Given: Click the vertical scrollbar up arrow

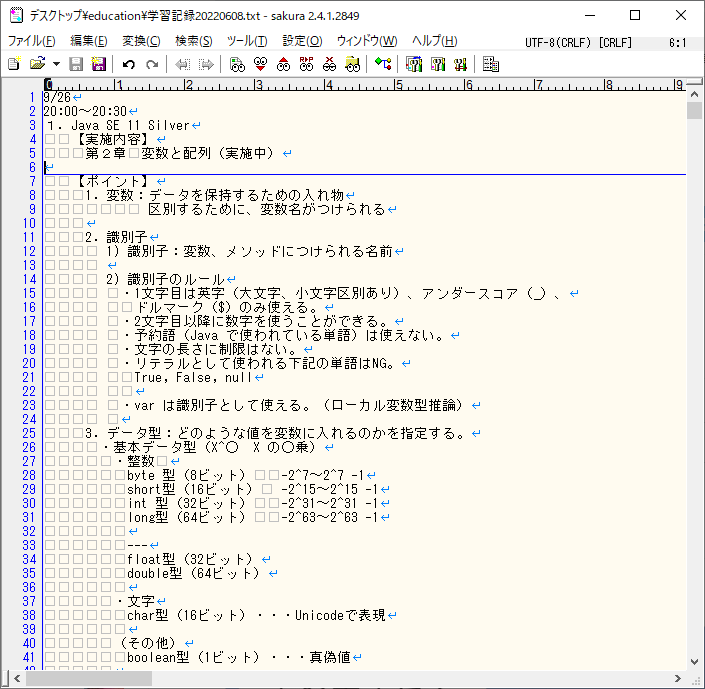Looking at the screenshot, I should 694,94.
